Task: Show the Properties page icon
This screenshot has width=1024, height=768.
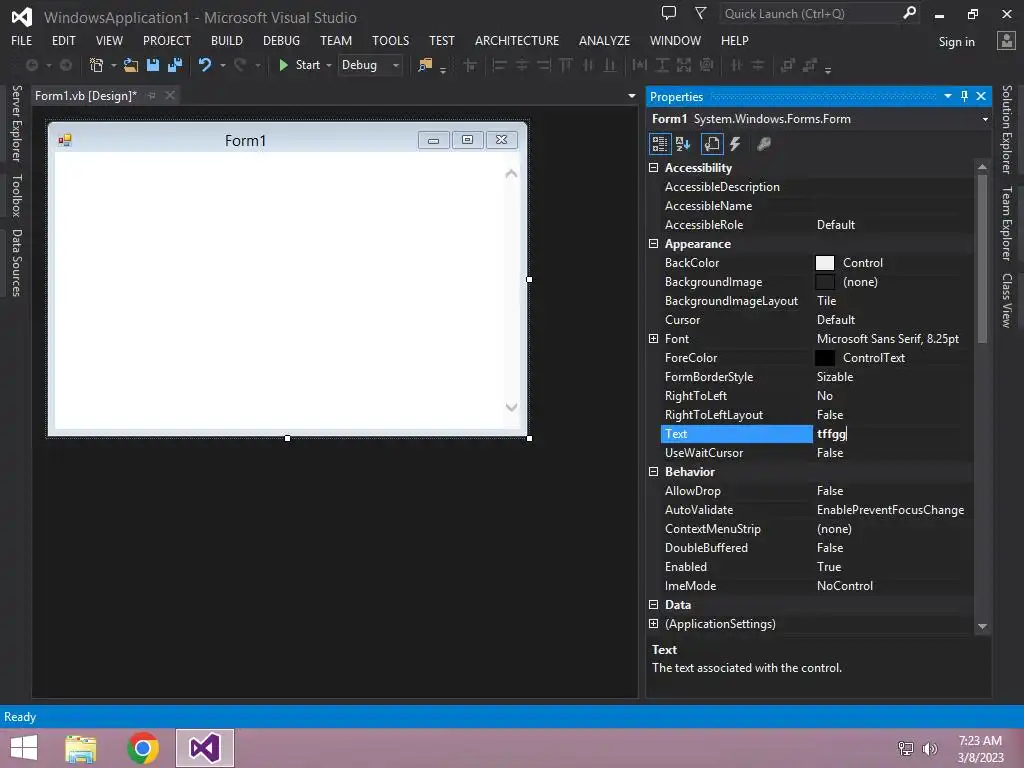Action: [712, 144]
